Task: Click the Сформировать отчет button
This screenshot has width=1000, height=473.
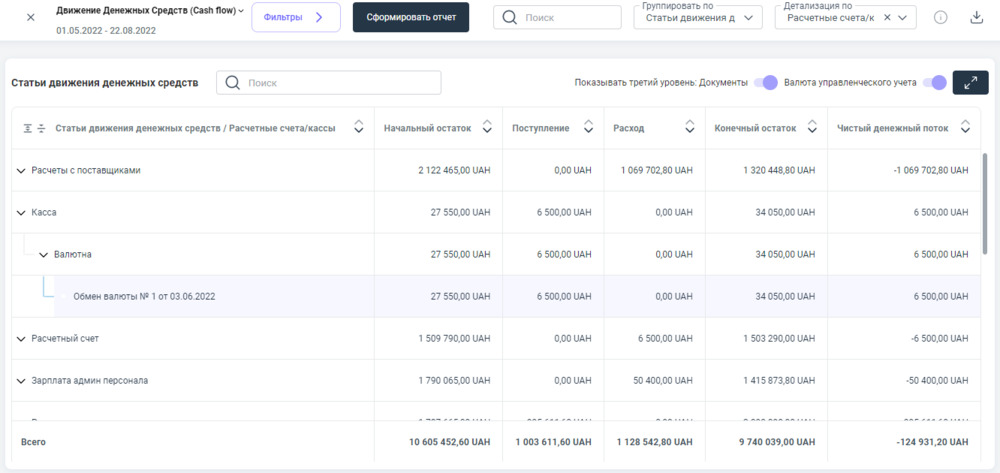Action: click(x=410, y=18)
